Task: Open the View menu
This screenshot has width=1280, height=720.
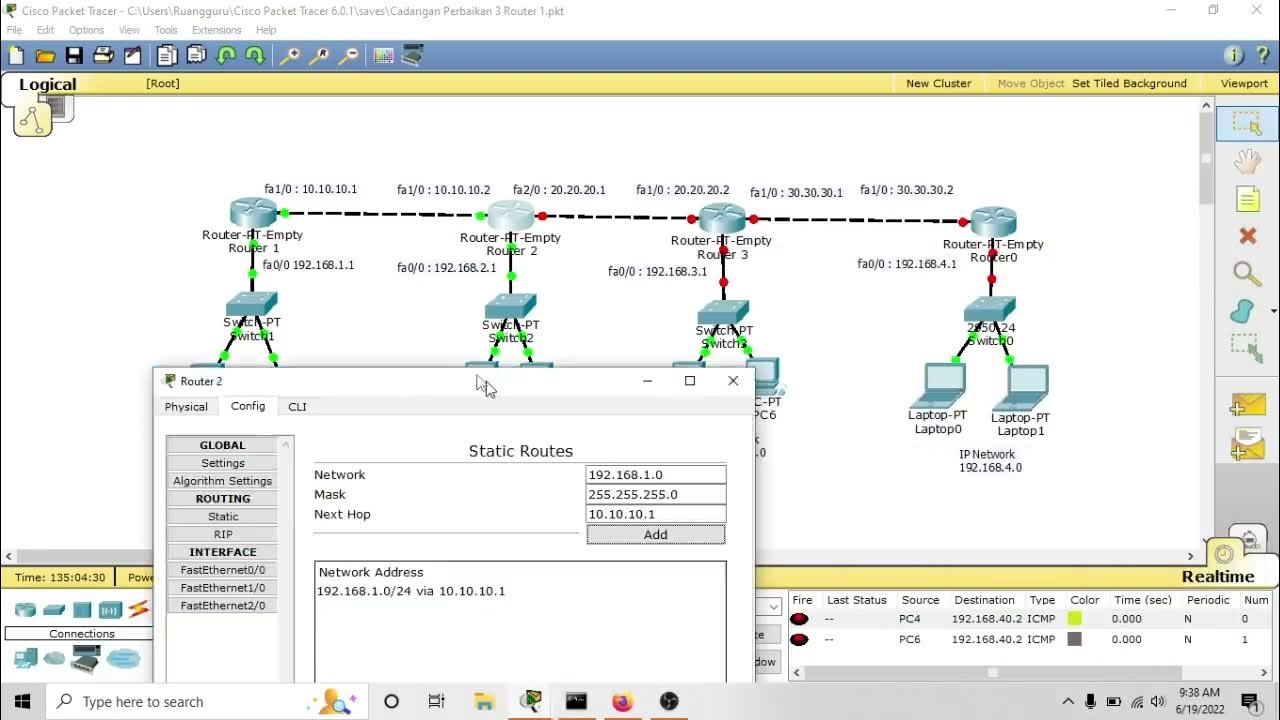Action: point(129,30)
